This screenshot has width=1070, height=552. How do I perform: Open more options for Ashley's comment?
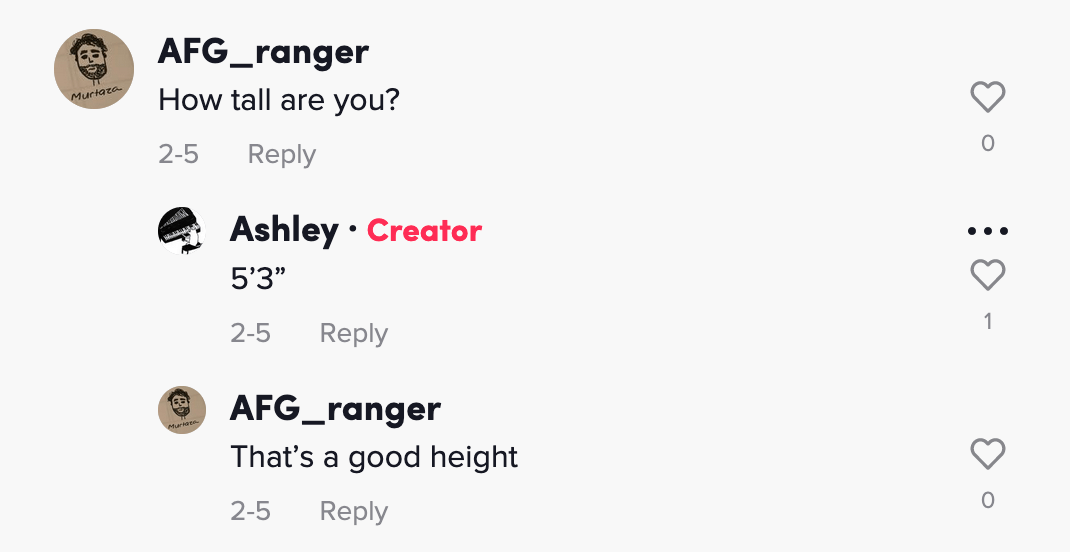[x=988, y=231]
